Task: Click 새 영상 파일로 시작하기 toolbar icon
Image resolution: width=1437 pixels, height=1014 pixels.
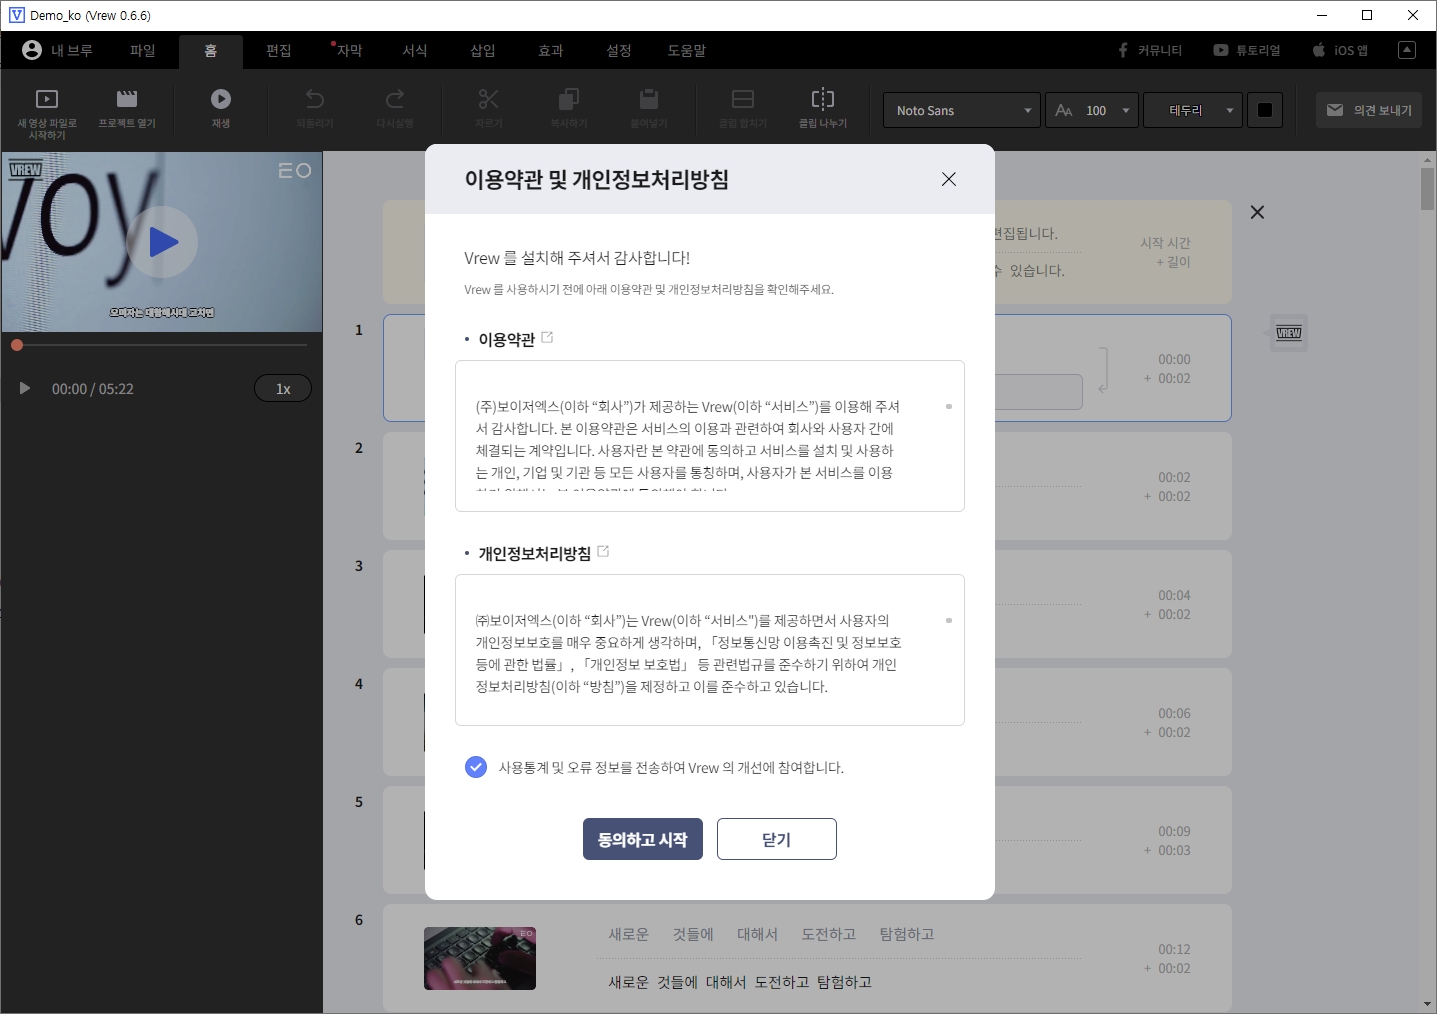Action: click(47, 99)
